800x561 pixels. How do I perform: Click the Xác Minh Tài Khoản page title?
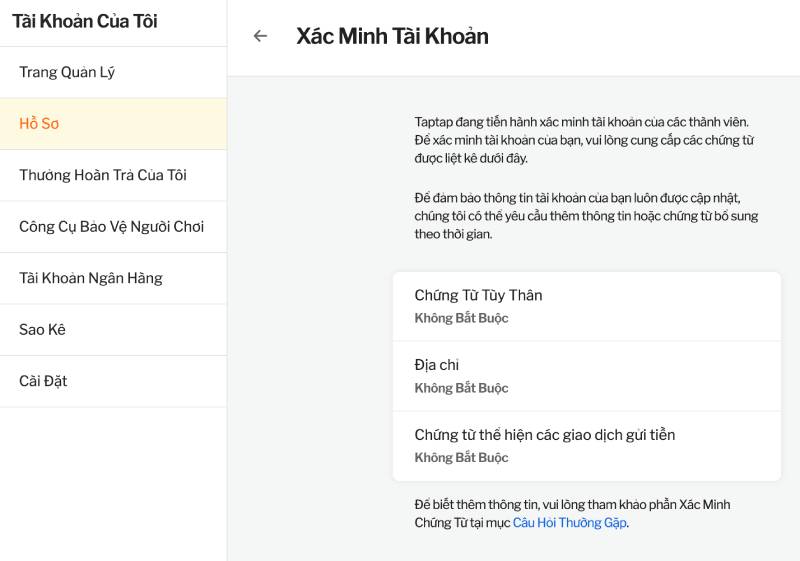point(392,36)
